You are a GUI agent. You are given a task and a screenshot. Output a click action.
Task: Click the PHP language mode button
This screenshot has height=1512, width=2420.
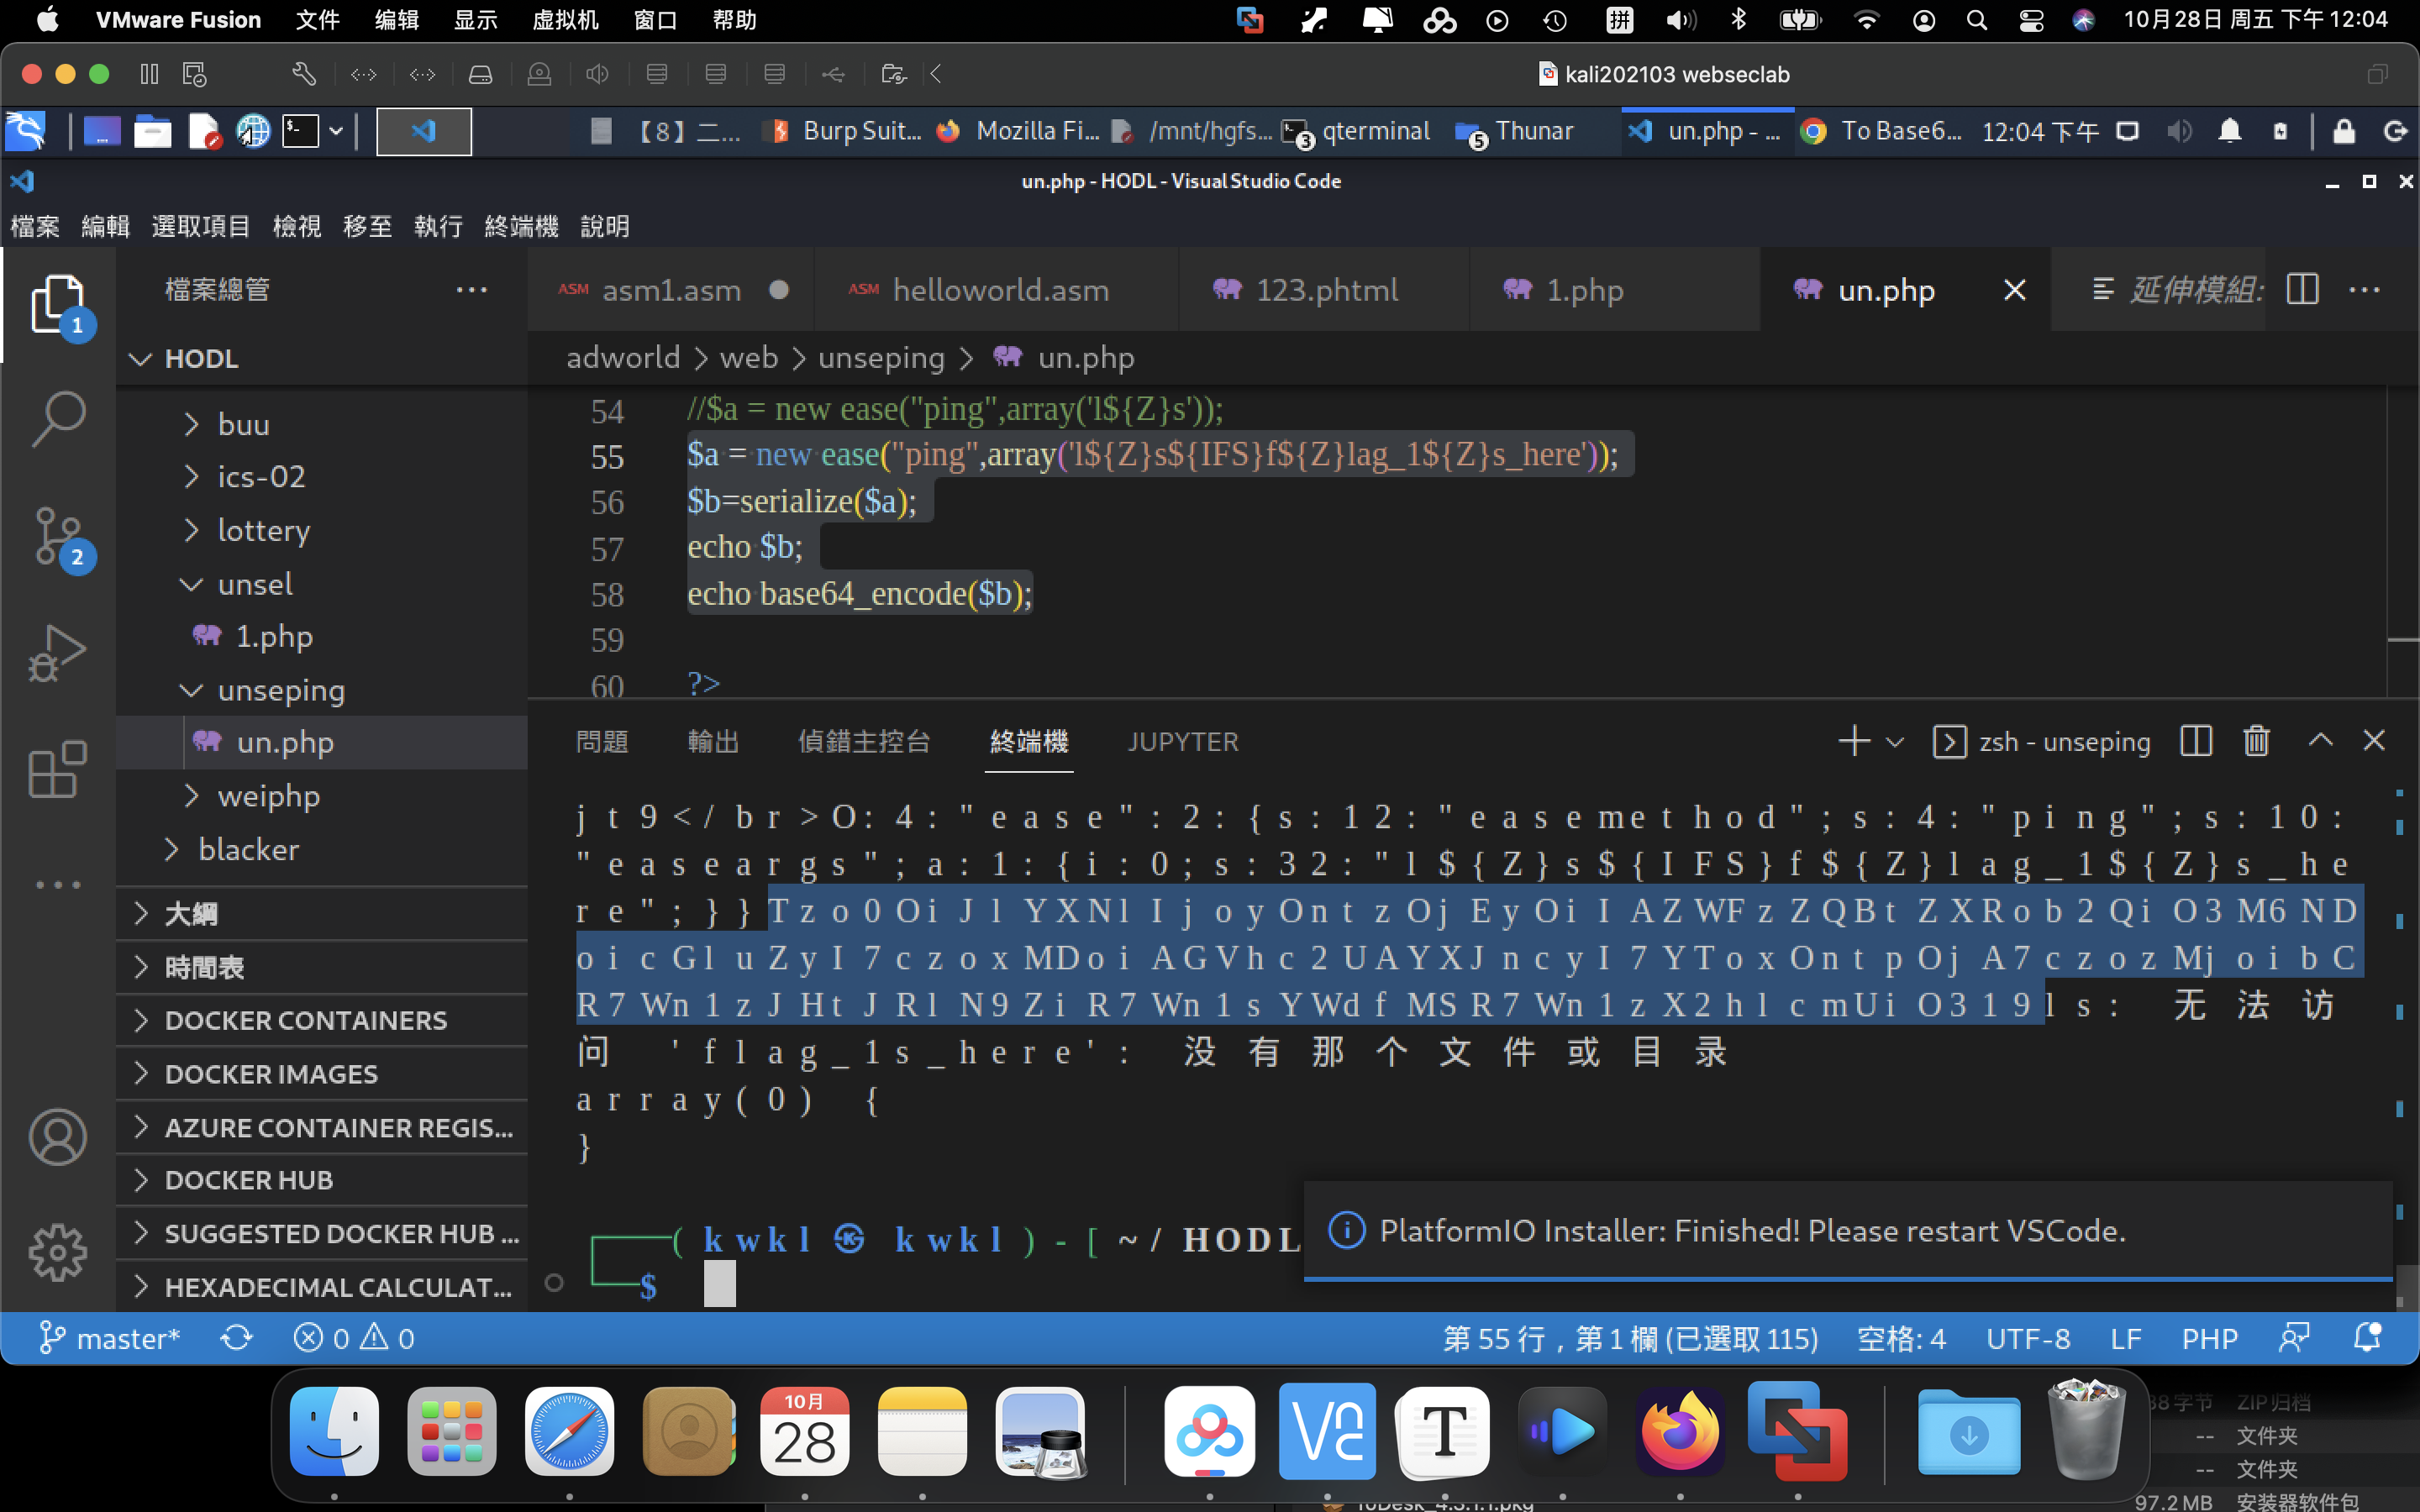(x=2209, y=1338)
